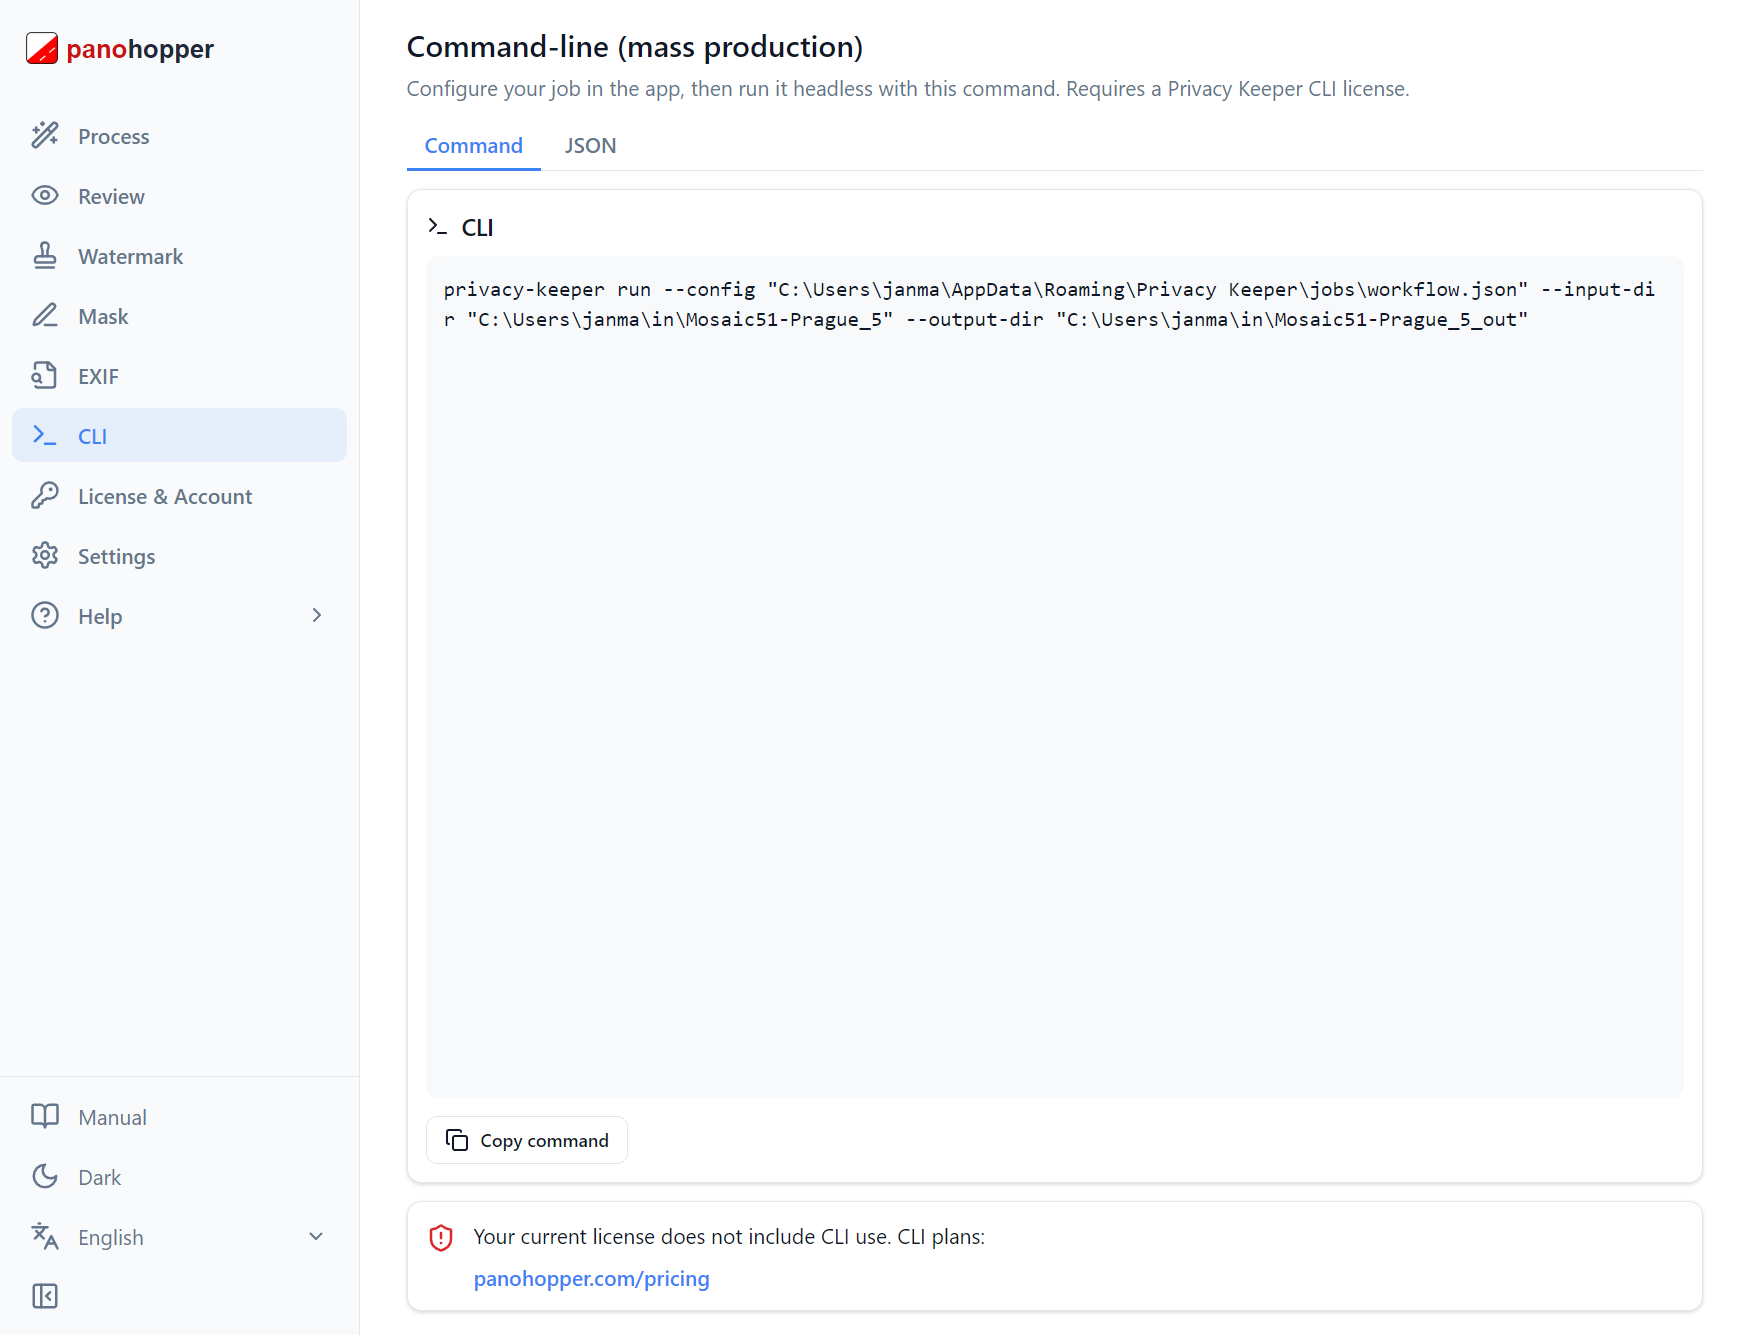
Task: Click the Command-line (mass production) heading
Action: coord(635,47)
